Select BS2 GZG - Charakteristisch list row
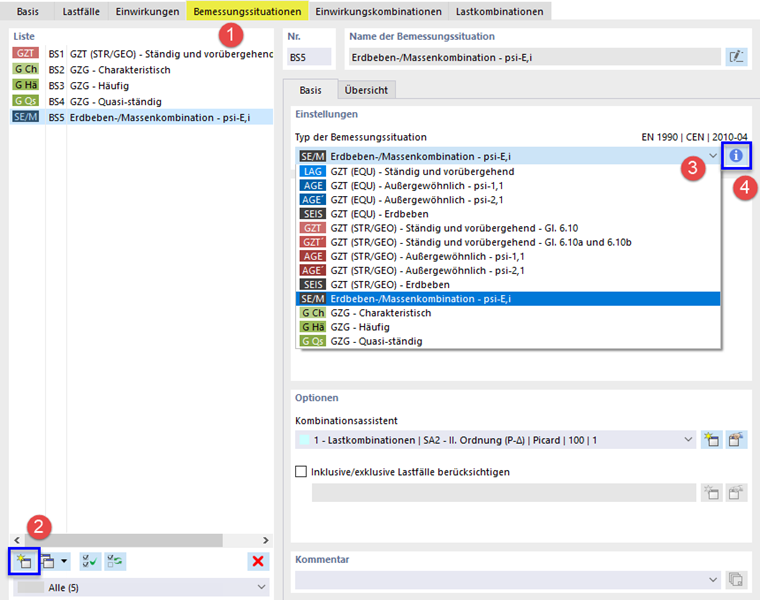The image size is (760, 600). coord(142,70)
